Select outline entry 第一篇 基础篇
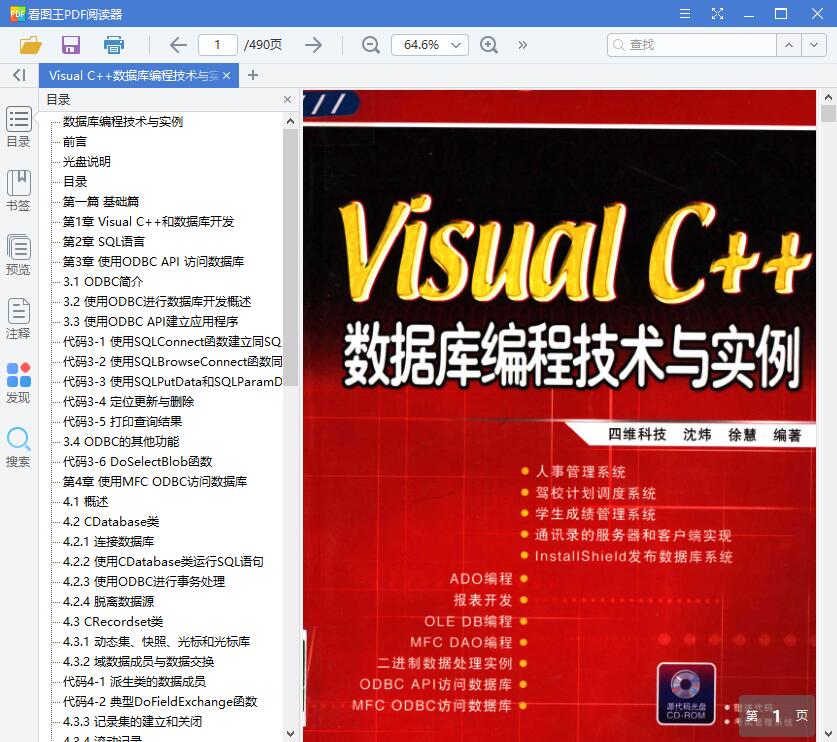 click(x=101, y=202)
